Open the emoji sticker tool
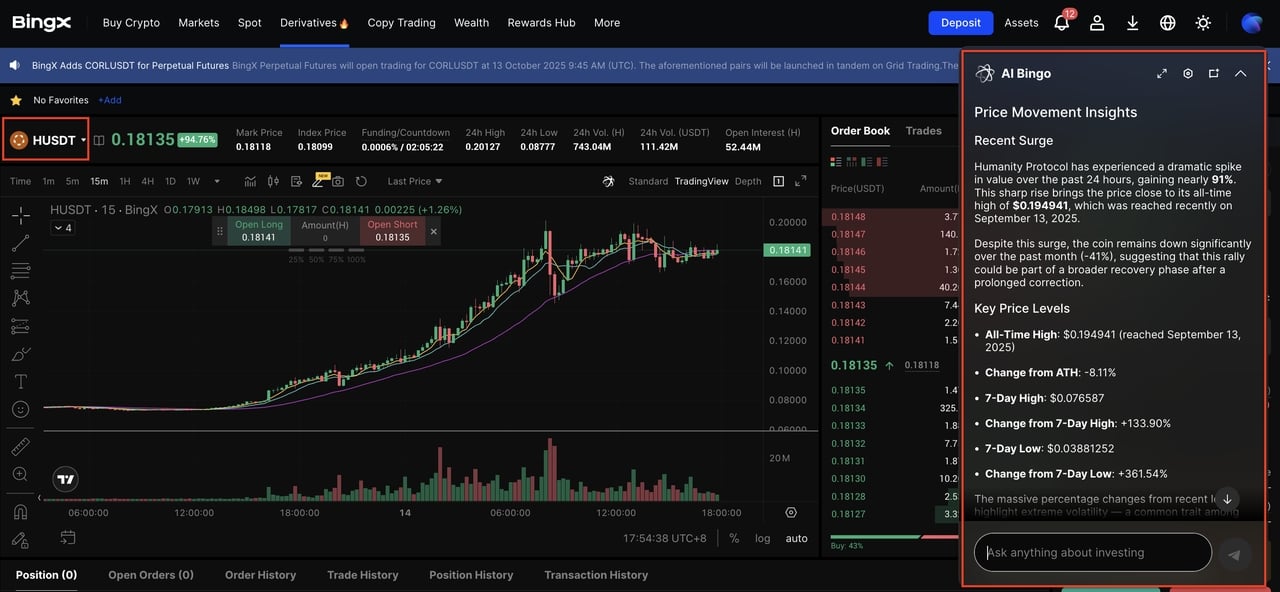This screenshot has height=592, width=1280. pyautogui.click(x=20, y=409)
